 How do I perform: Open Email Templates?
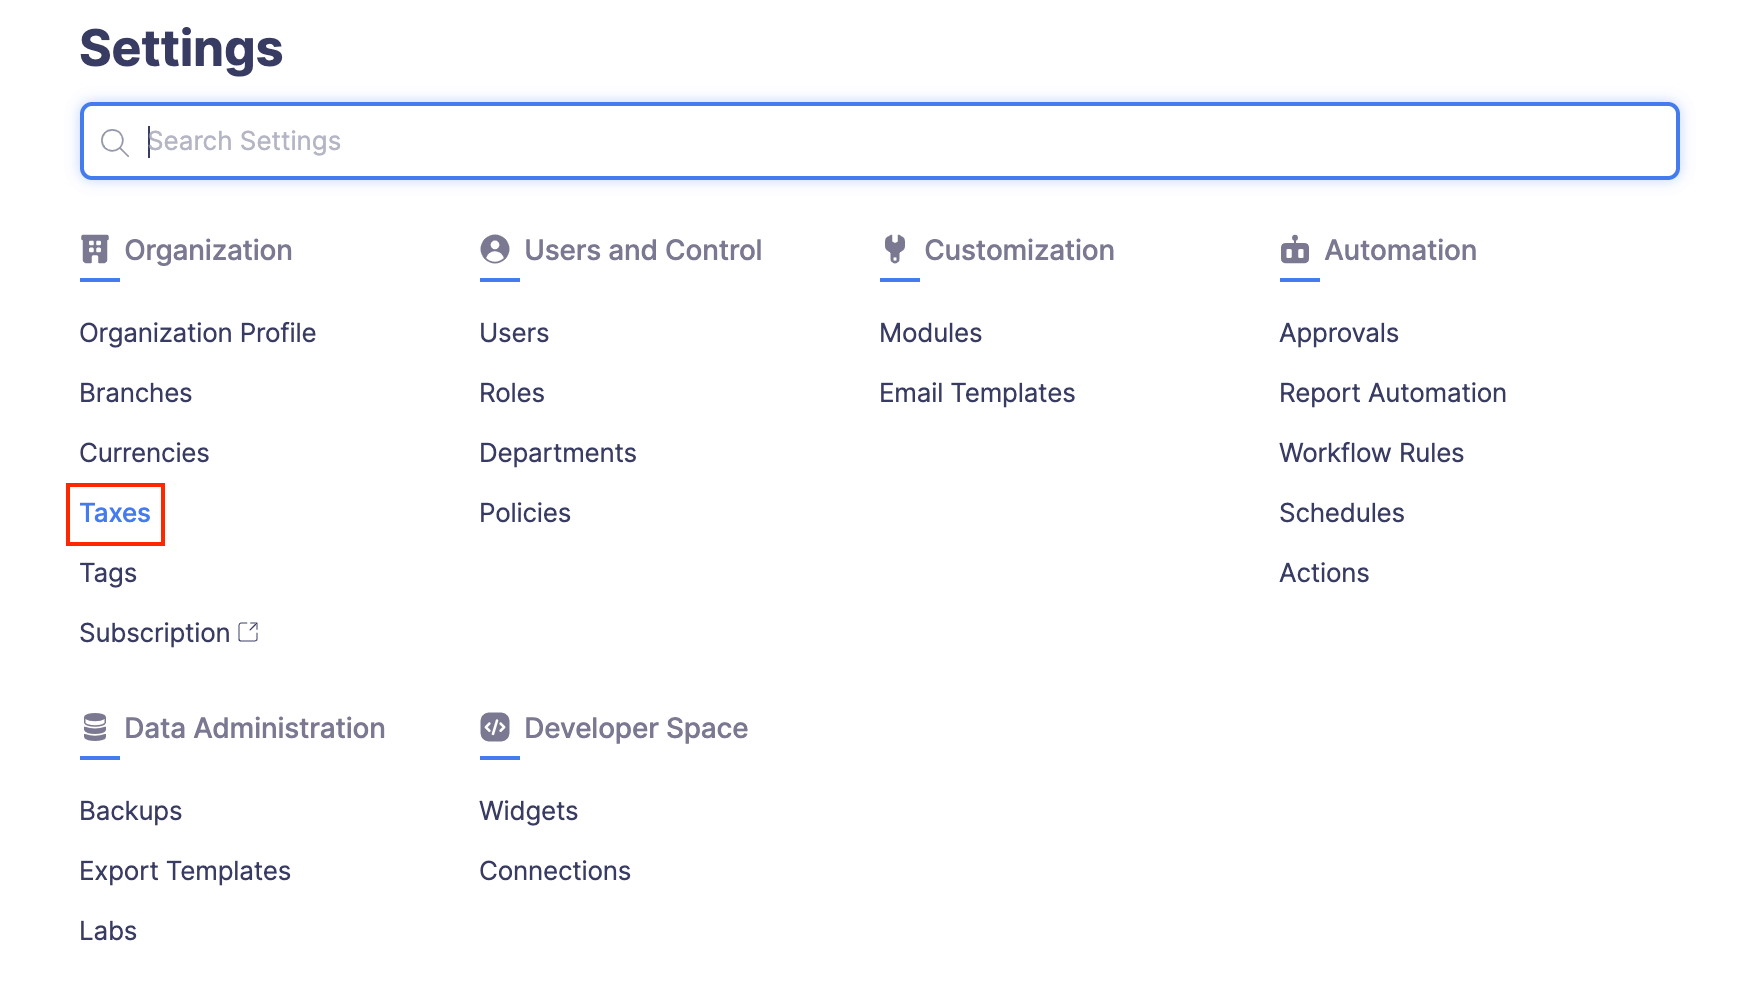[x=977, y=393]
